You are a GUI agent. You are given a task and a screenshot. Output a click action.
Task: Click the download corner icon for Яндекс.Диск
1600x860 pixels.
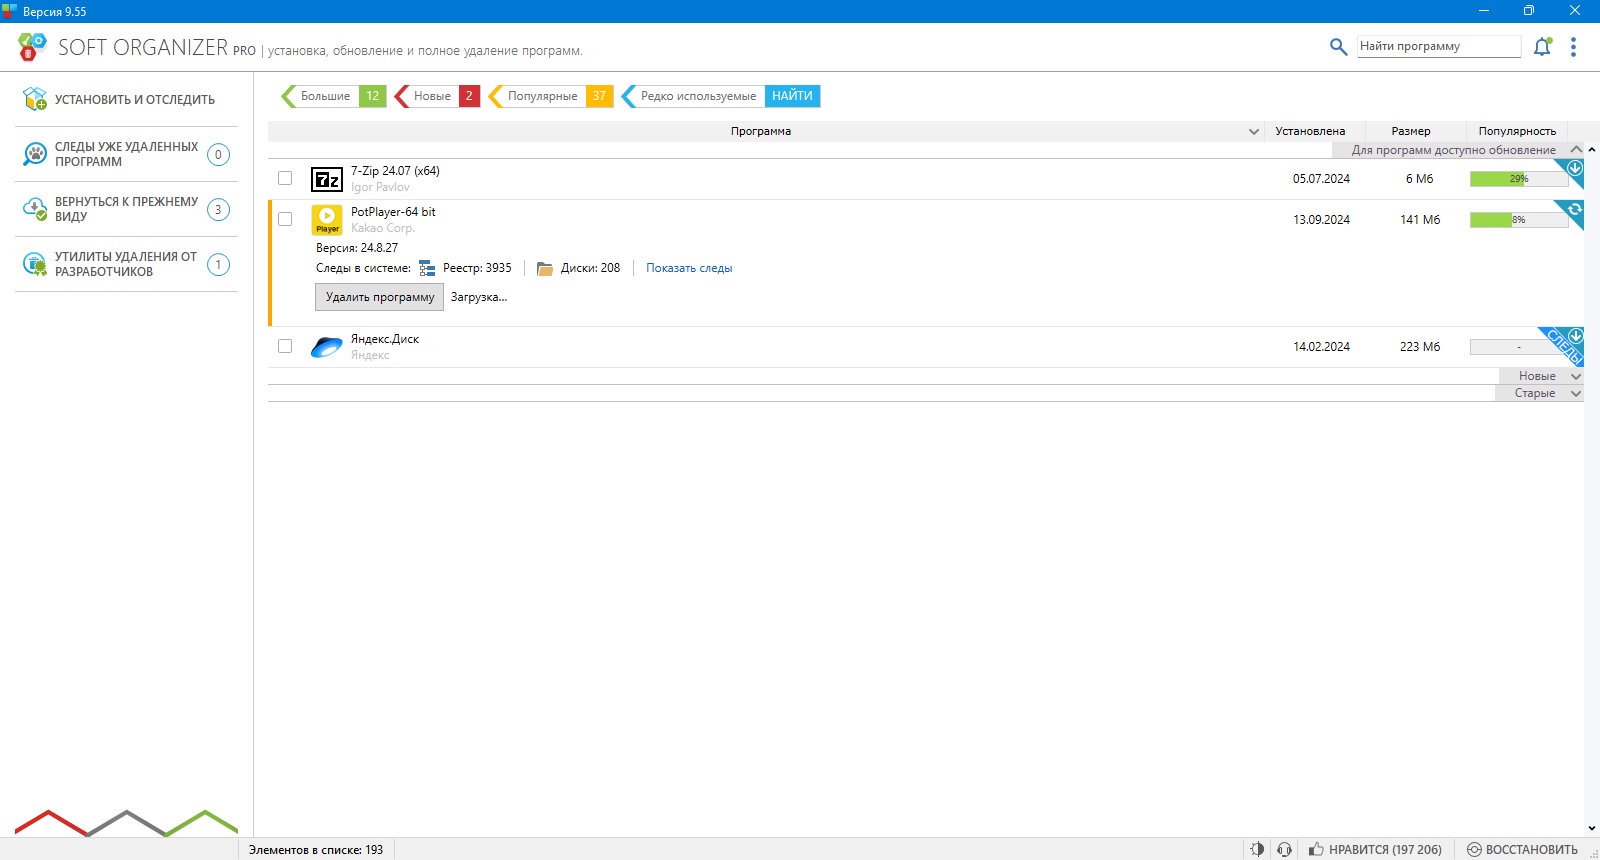1575,336
